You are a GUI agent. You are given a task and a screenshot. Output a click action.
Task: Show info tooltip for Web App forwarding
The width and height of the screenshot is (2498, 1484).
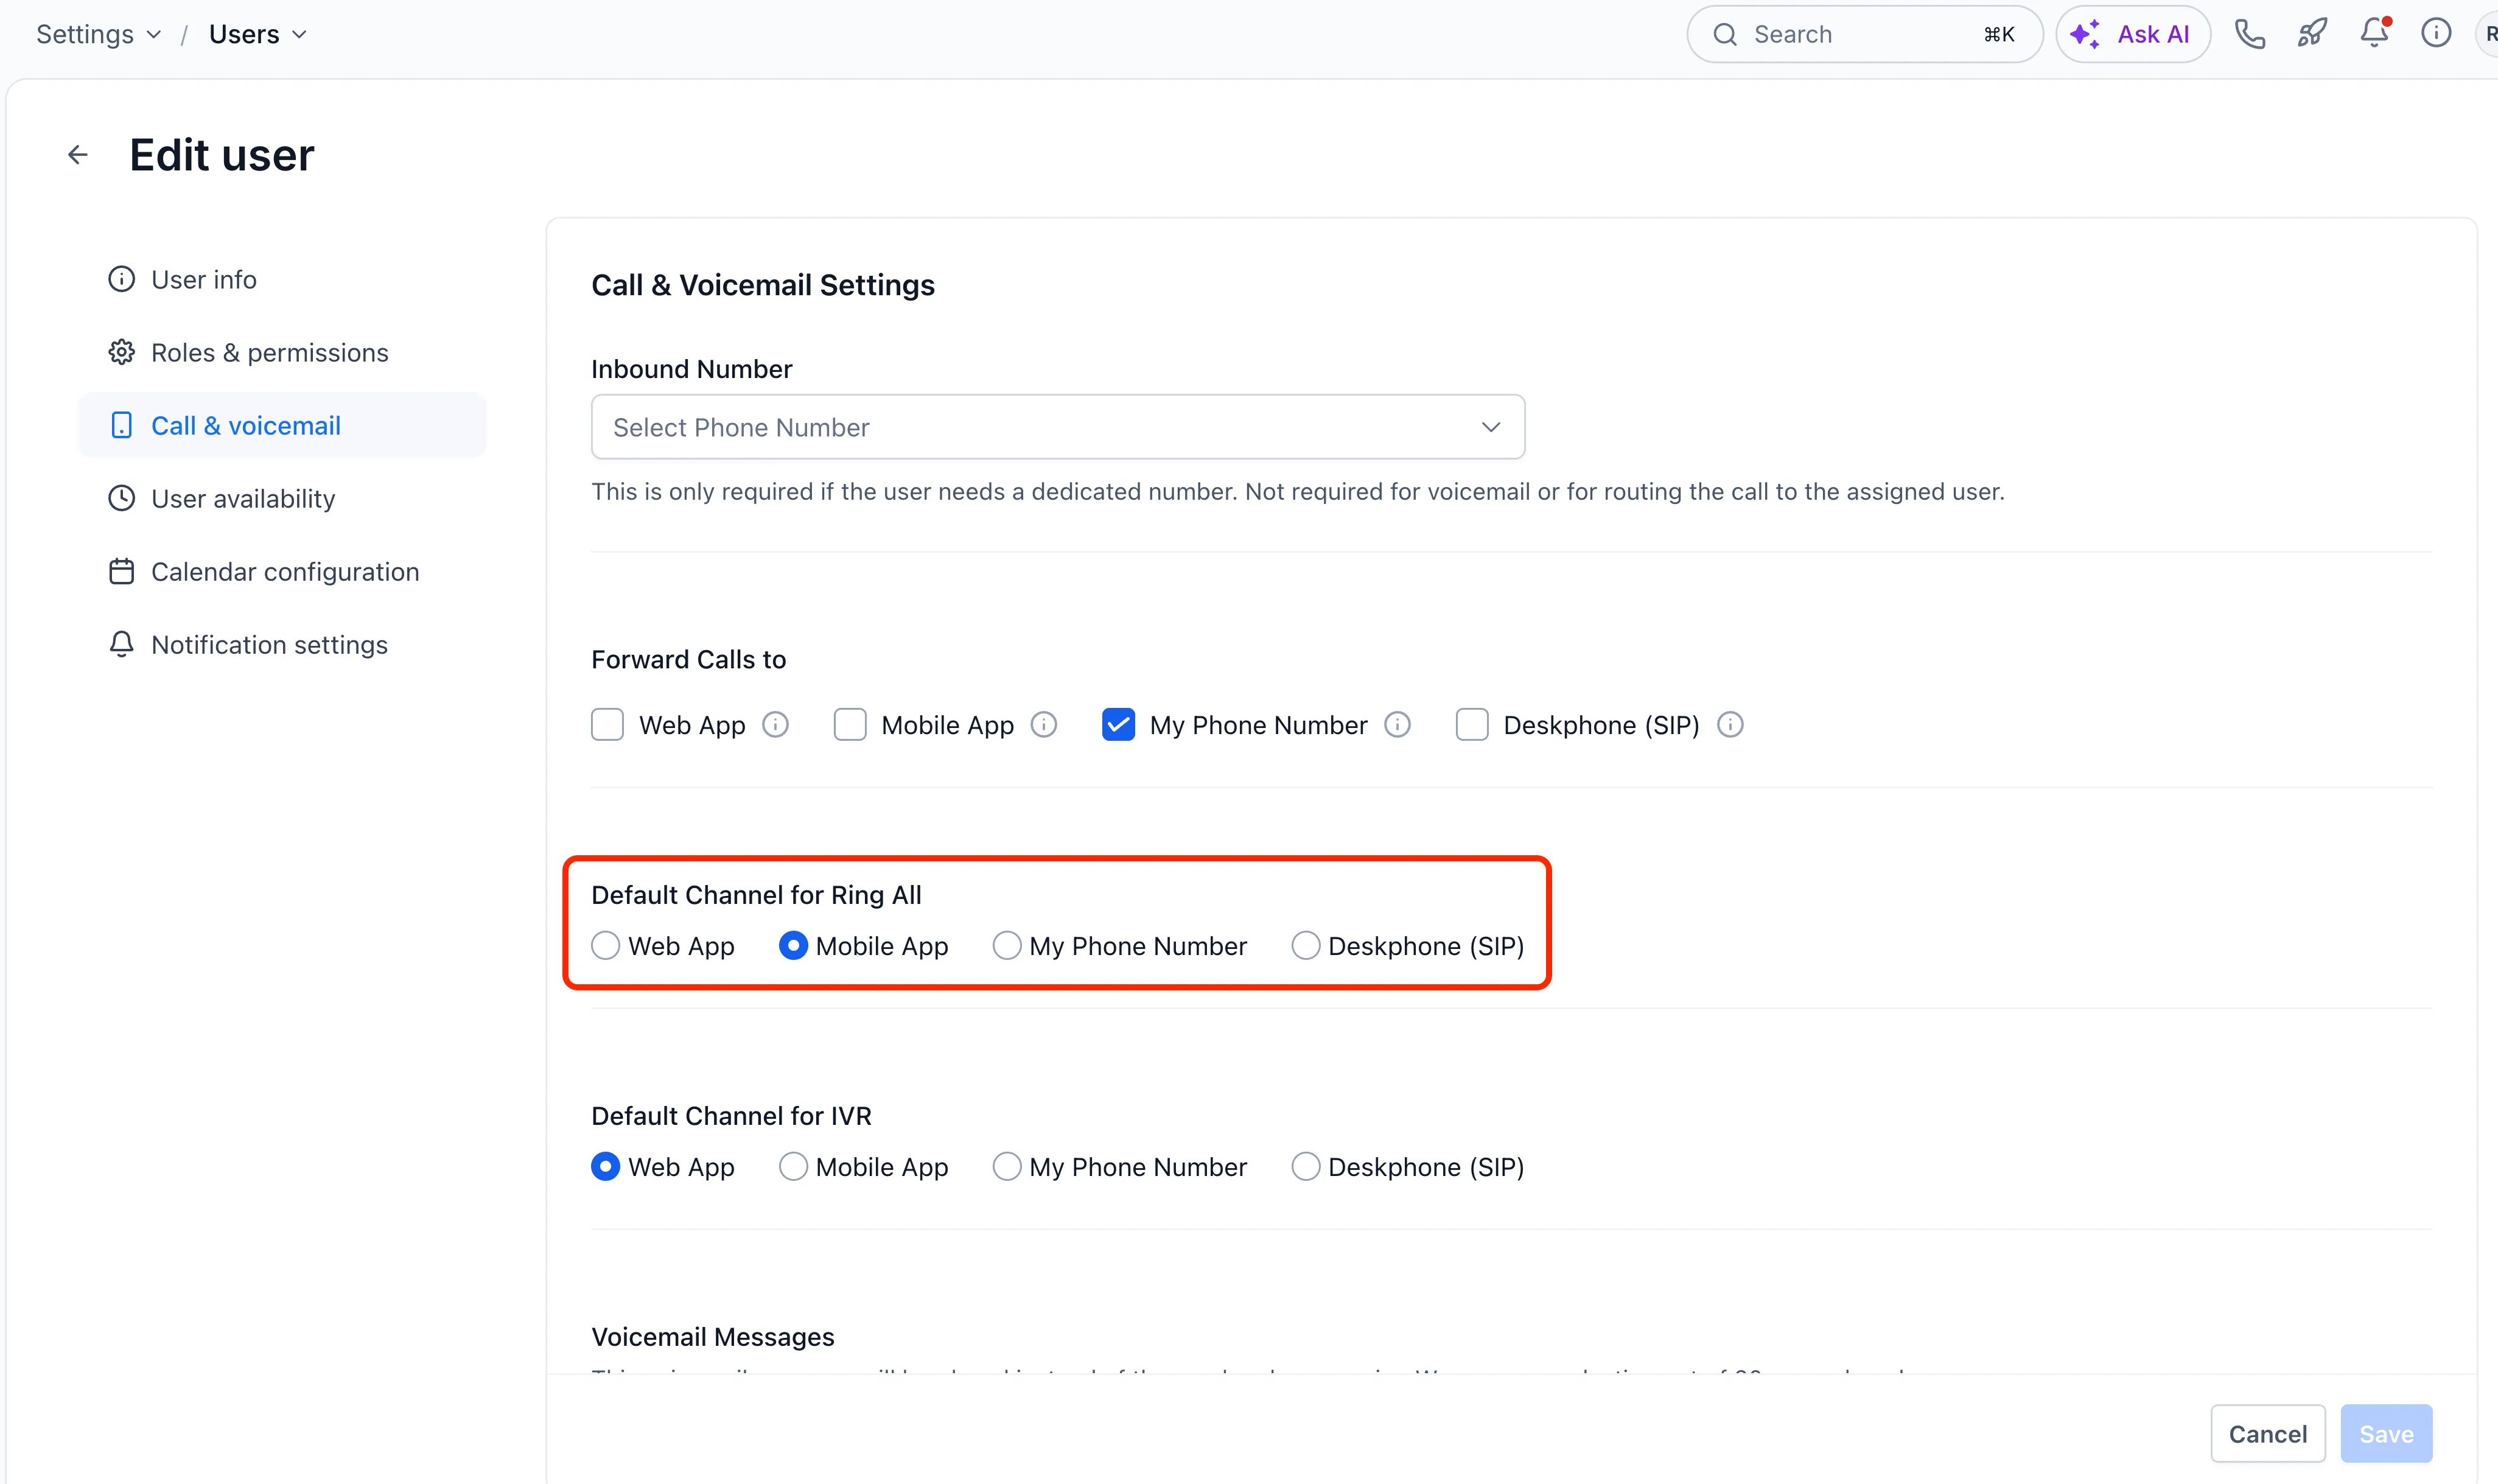click(775, 724)
